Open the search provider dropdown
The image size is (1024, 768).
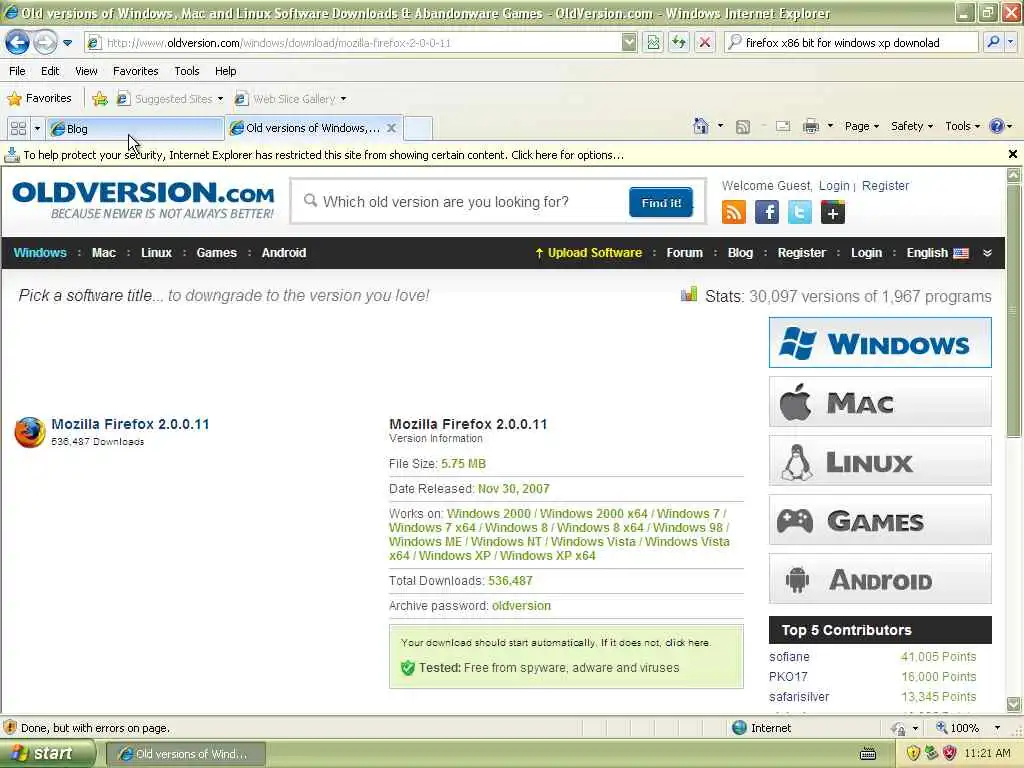[1011, 43]
